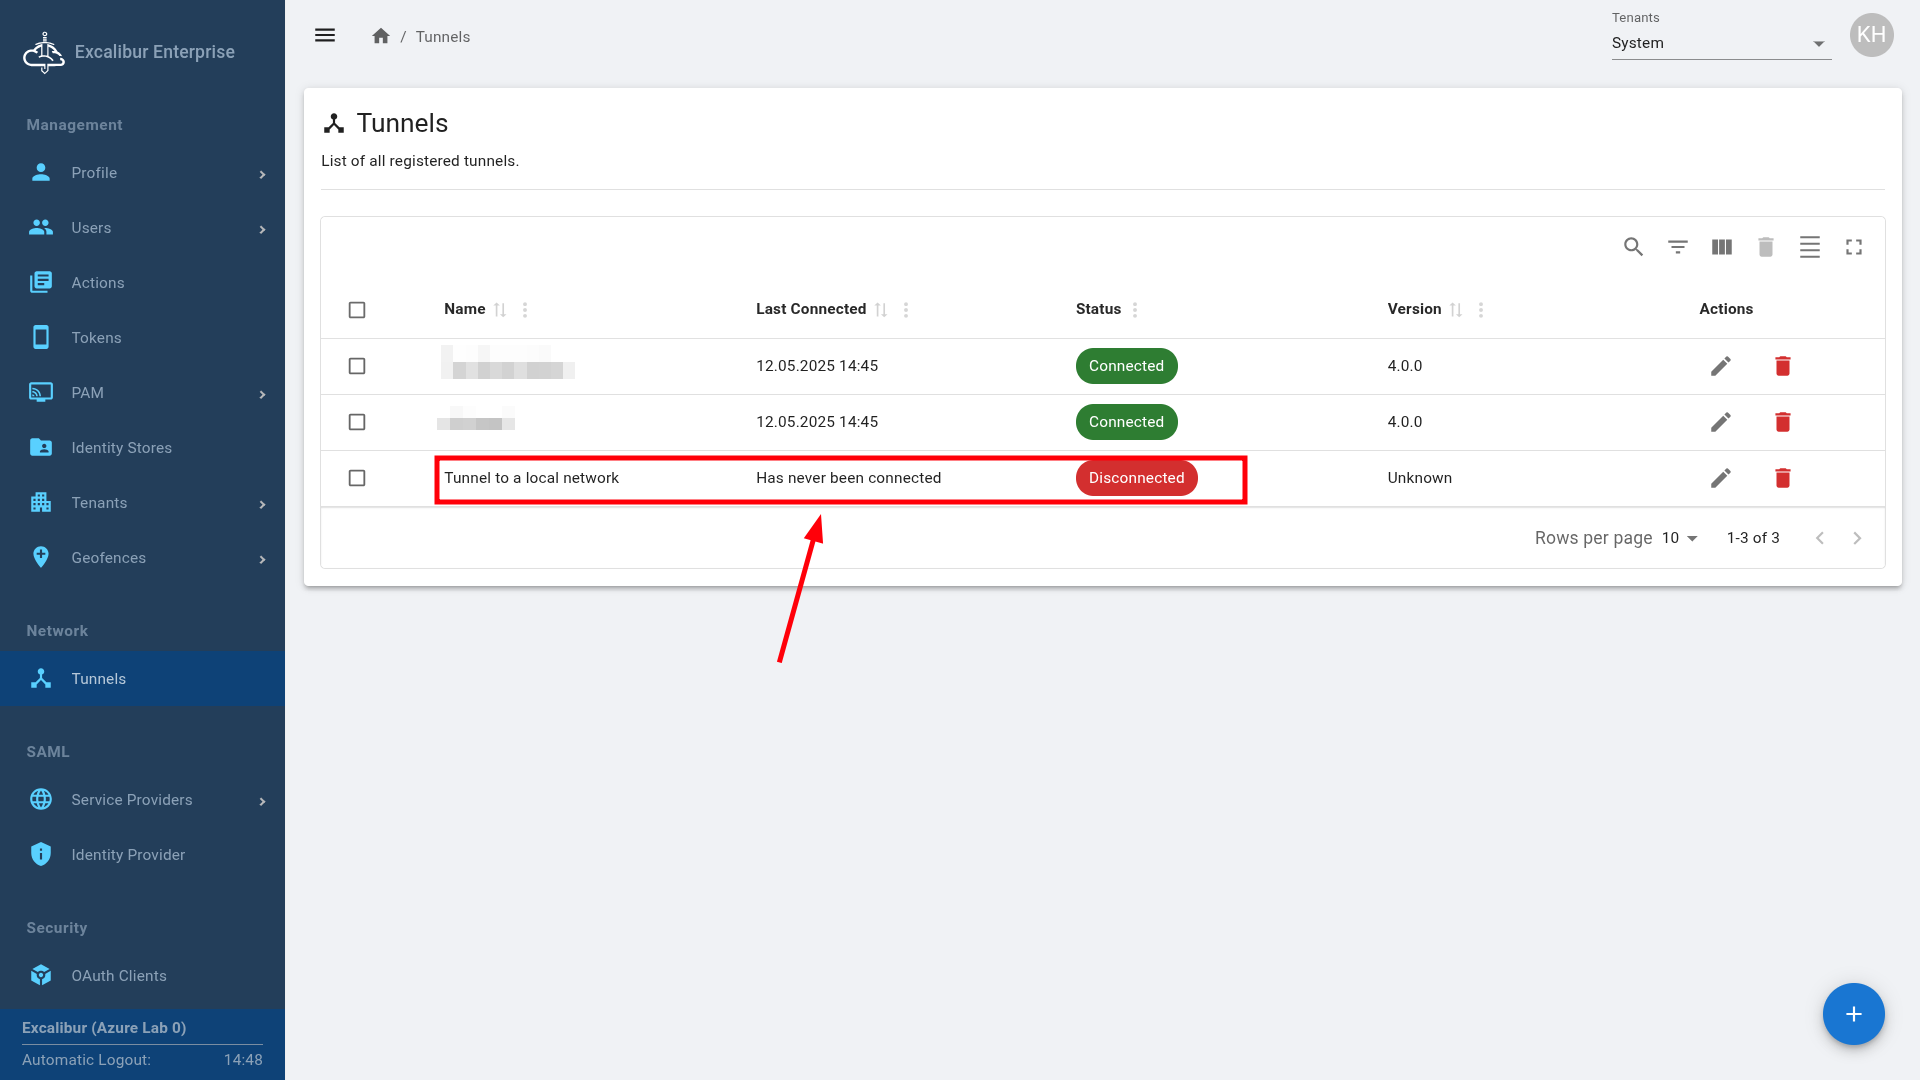Click the table search magnifier icon
This screenshot has height=1080, width=1920.
[x=1633, y=247]
